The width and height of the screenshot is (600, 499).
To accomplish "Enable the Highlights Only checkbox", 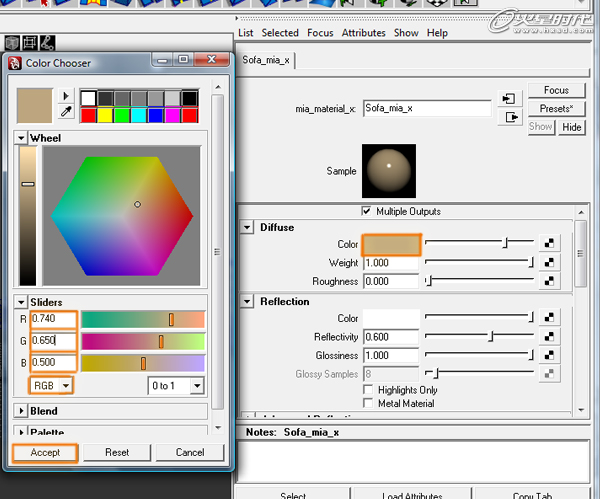I will point(368,390).
